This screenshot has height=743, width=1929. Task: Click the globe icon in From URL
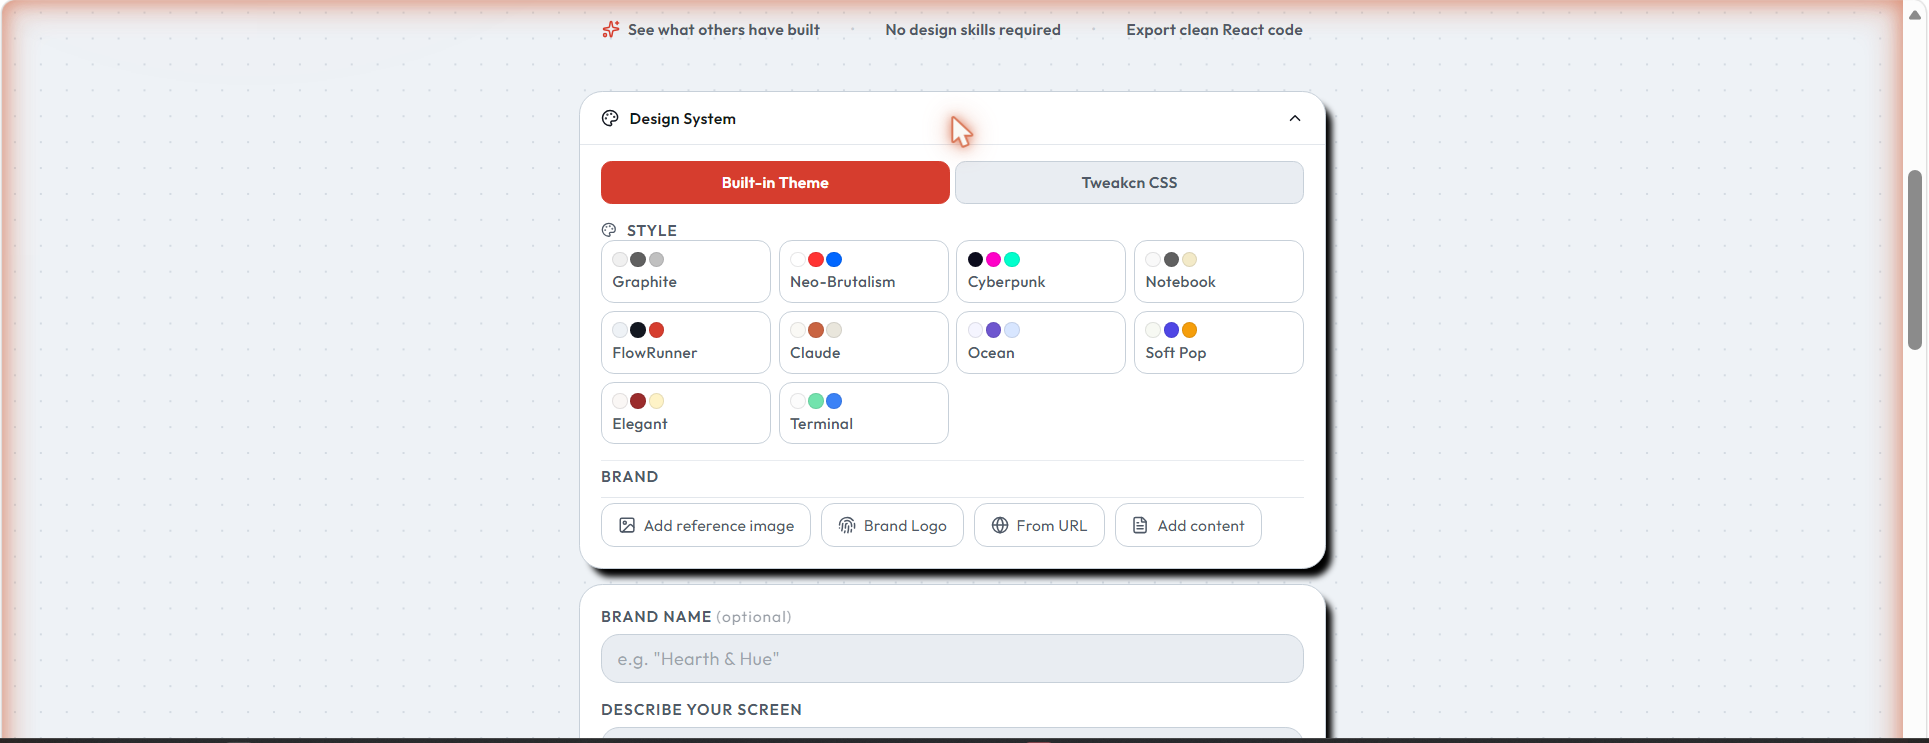tap(1000, 525)
